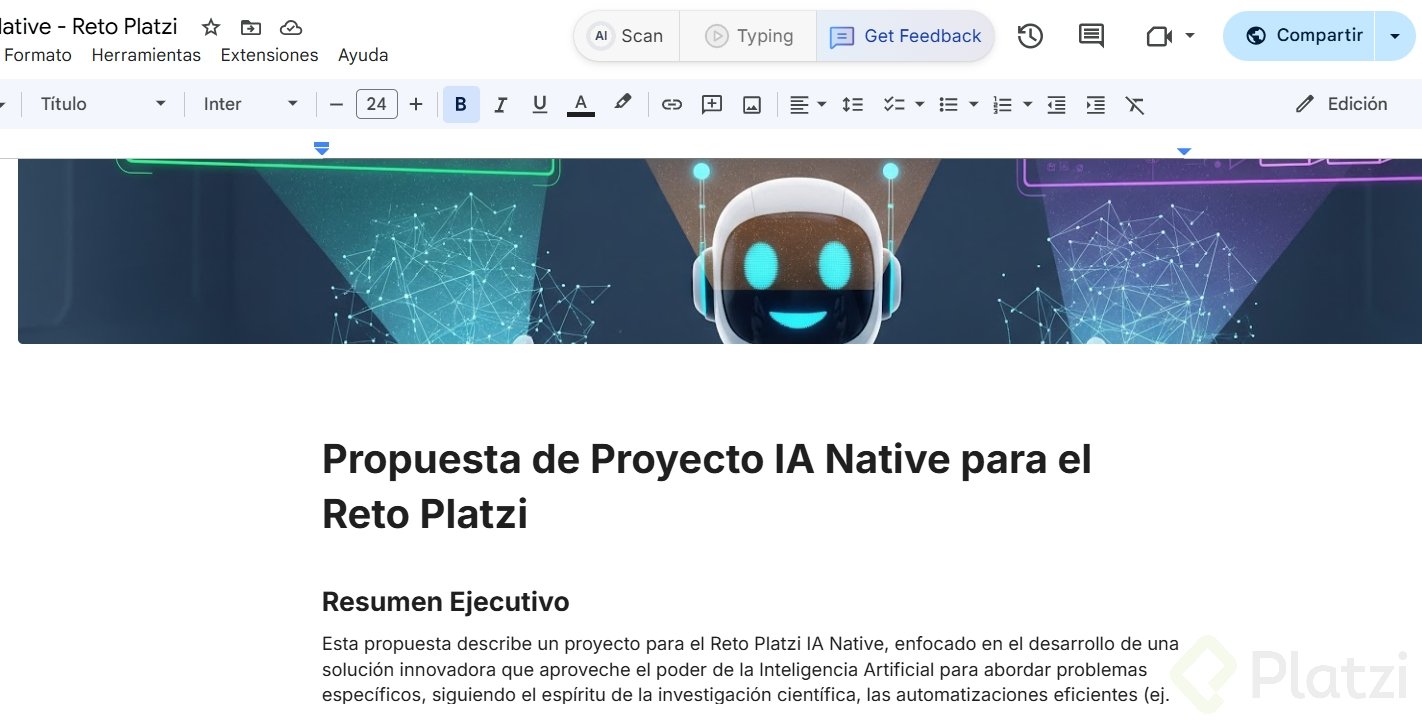The image size is (1422, 722).
Task: Select the right indent ruler marker
Action: pos(1184,151)
